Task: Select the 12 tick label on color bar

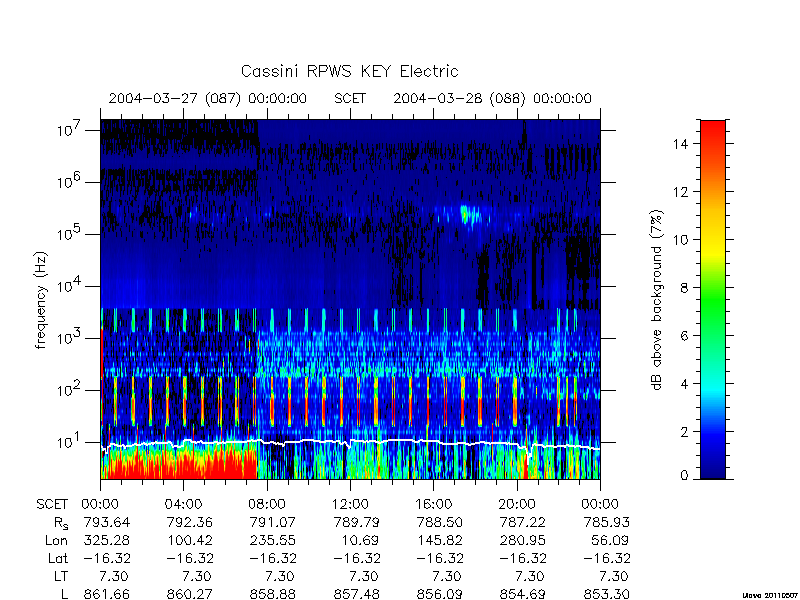Action: [x=681, y=192]
